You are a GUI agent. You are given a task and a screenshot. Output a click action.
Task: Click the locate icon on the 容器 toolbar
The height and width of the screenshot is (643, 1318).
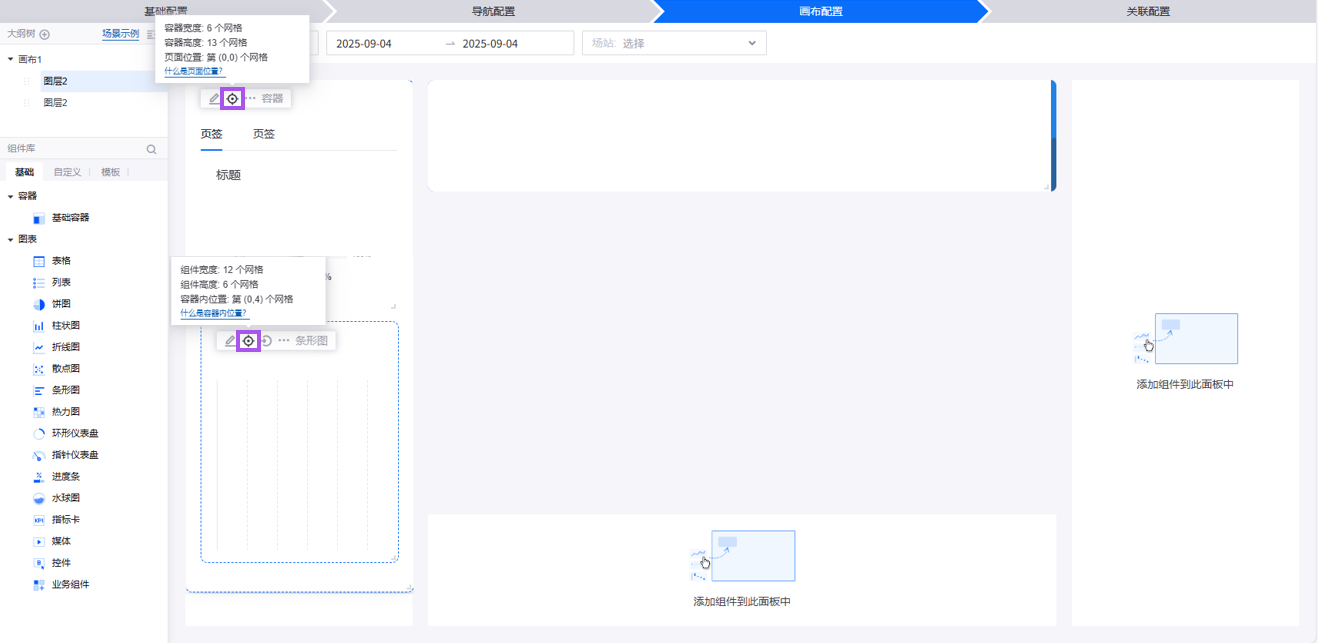pos(232,98)
